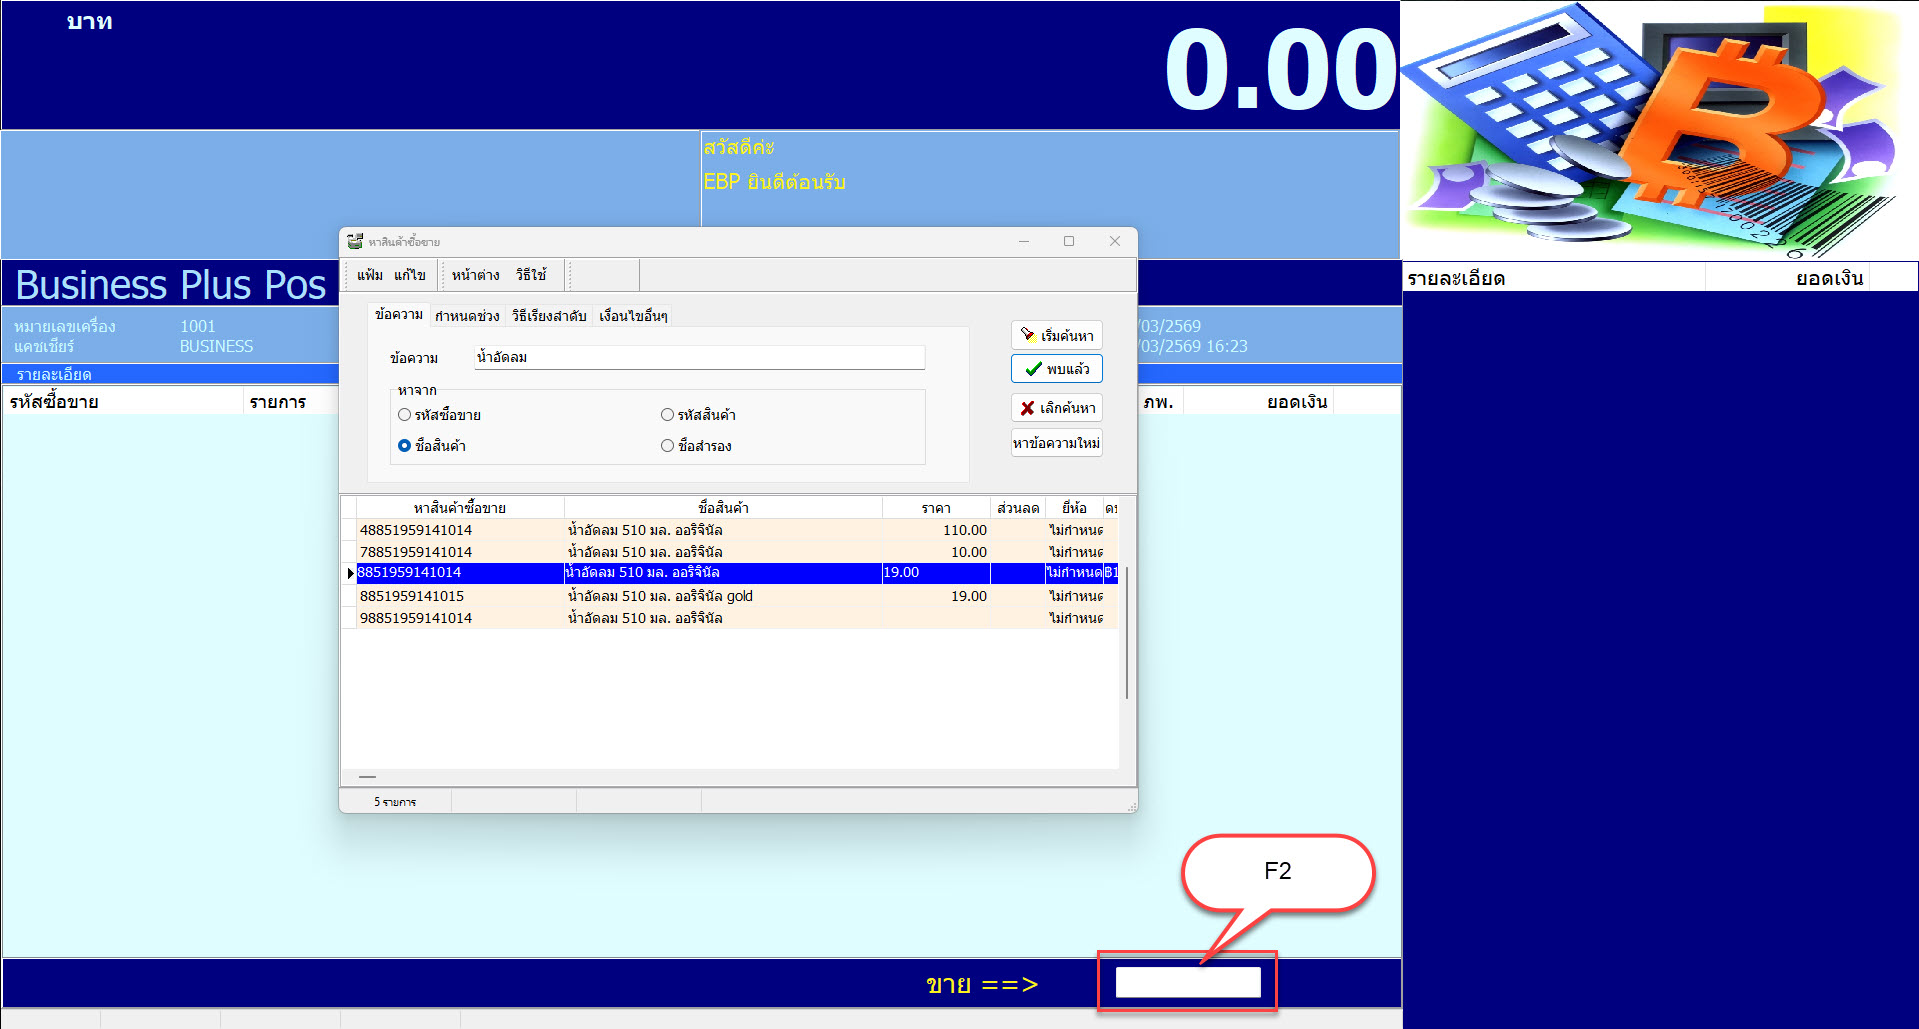The image size is (1919, 1029).
Task: Open the แก้ไข menu
Action: (x=410, y=275)
